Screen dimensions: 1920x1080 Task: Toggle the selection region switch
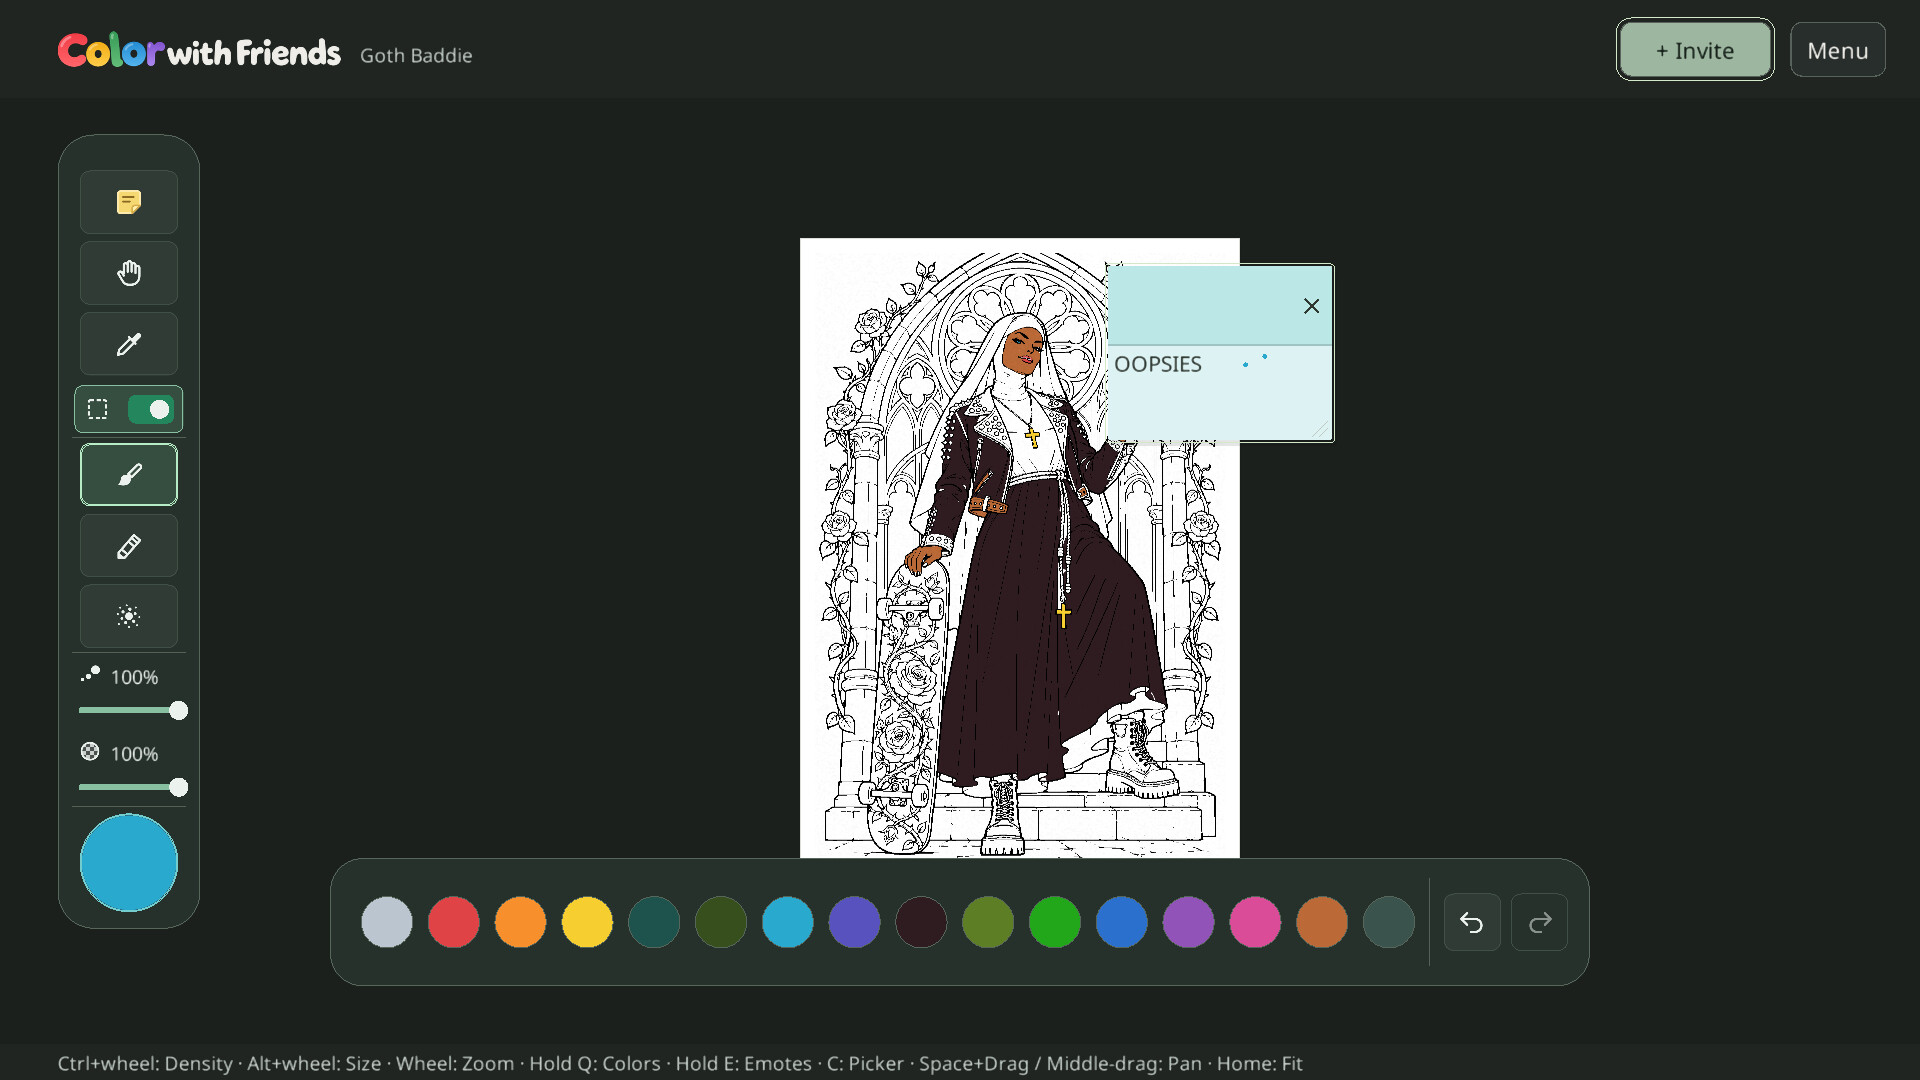[151, 409]
